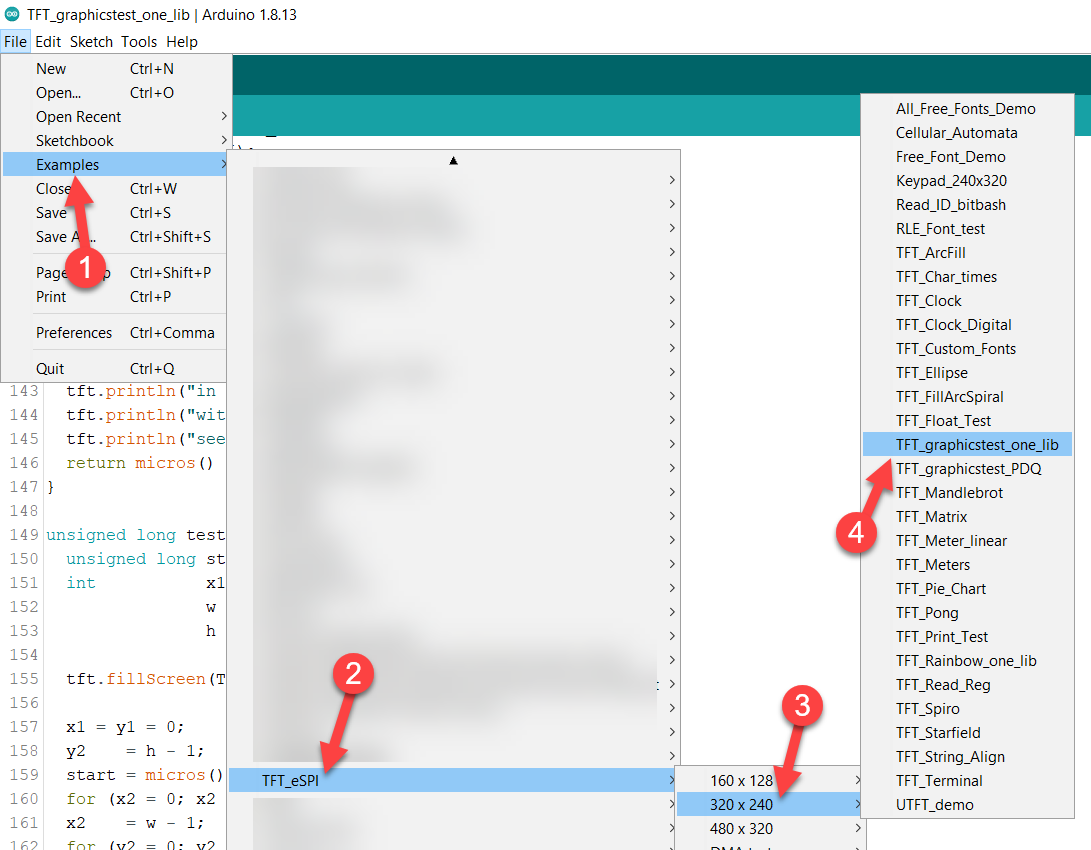Open Preferences from the File menu
The width and height of the screenshot is (1091, 850).
[115, 333]
